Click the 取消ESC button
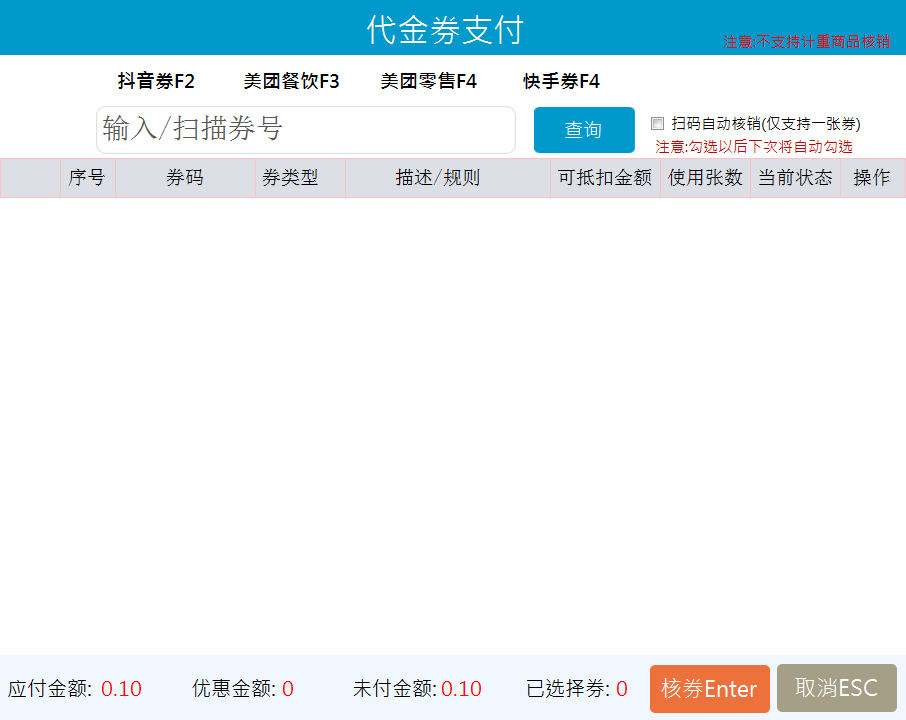Screen dimensions: 906x720 [x=837, y=688]
